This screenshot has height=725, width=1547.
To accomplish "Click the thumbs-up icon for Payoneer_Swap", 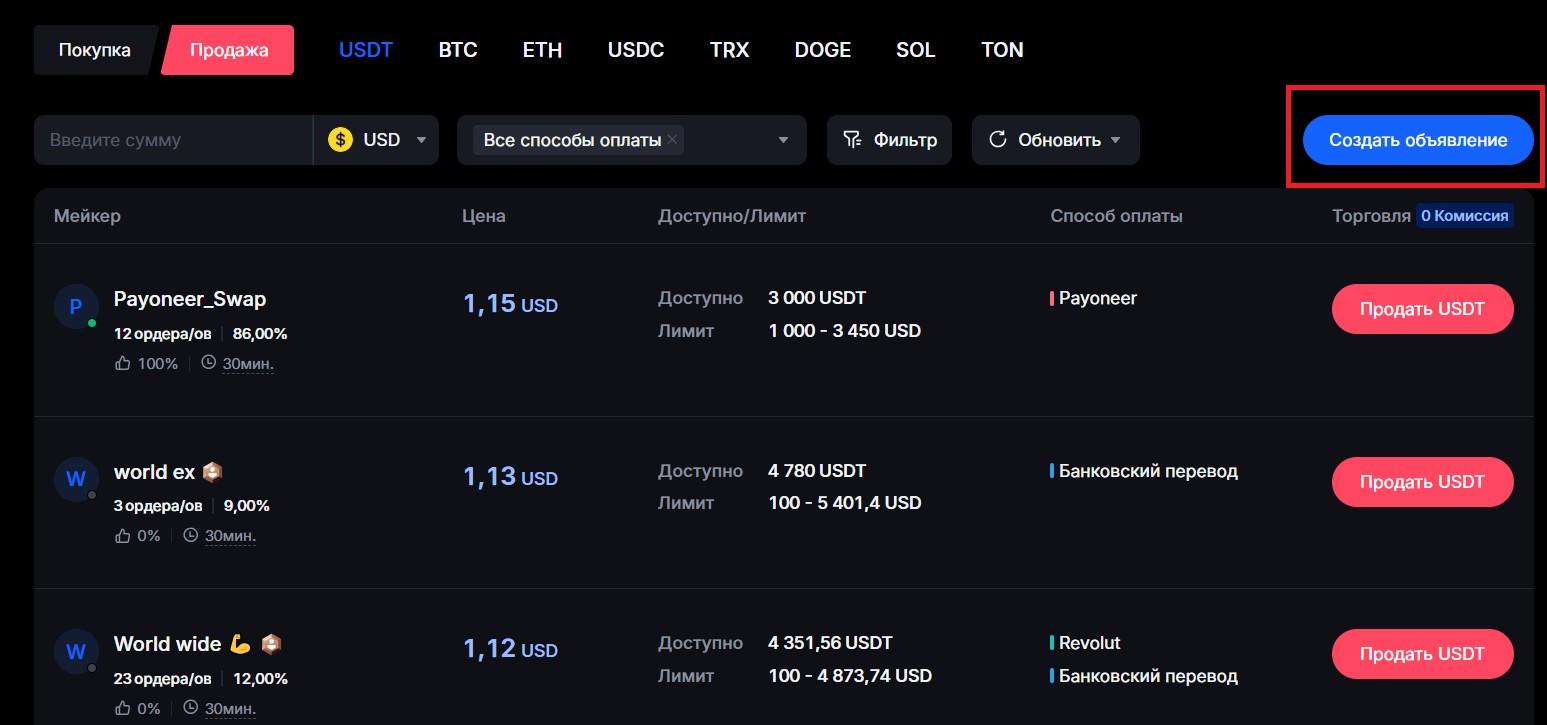I will [x=123, y=363].
